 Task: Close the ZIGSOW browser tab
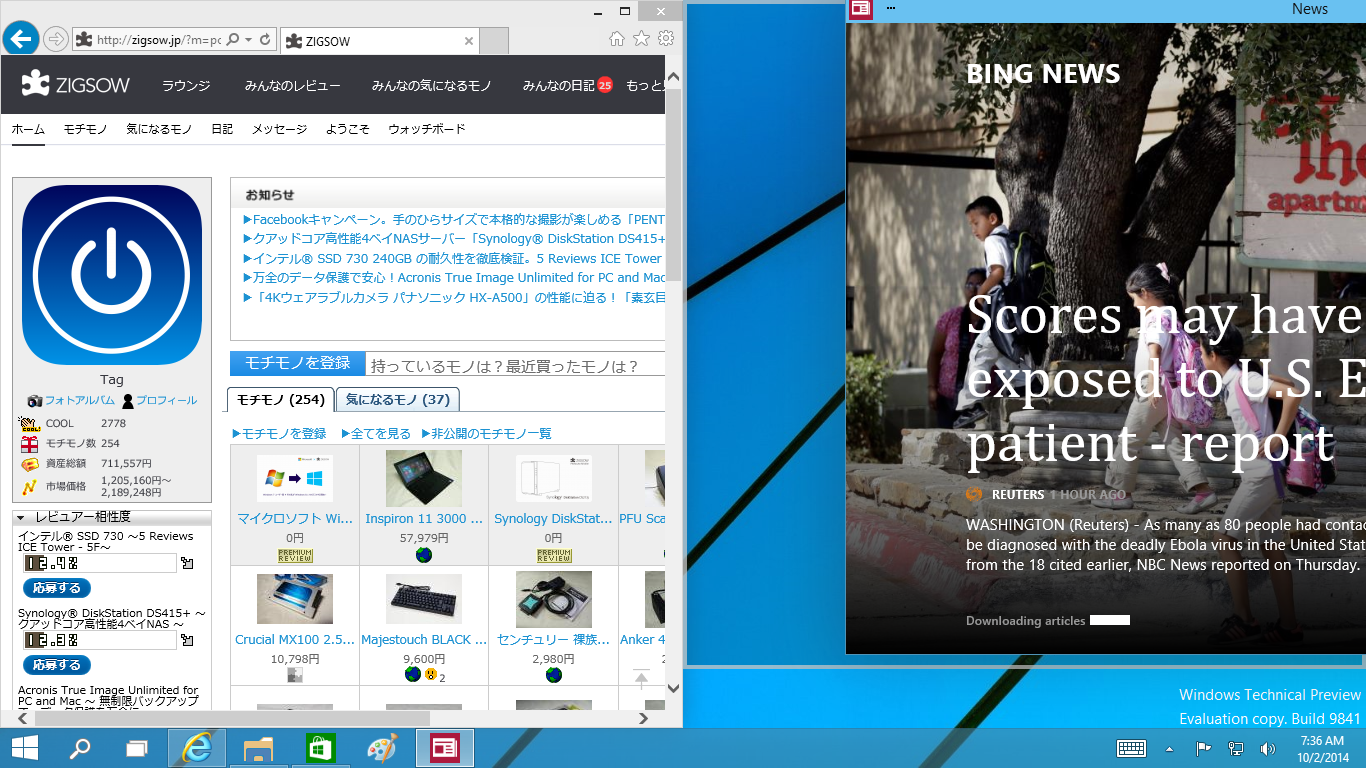point(469,41)
